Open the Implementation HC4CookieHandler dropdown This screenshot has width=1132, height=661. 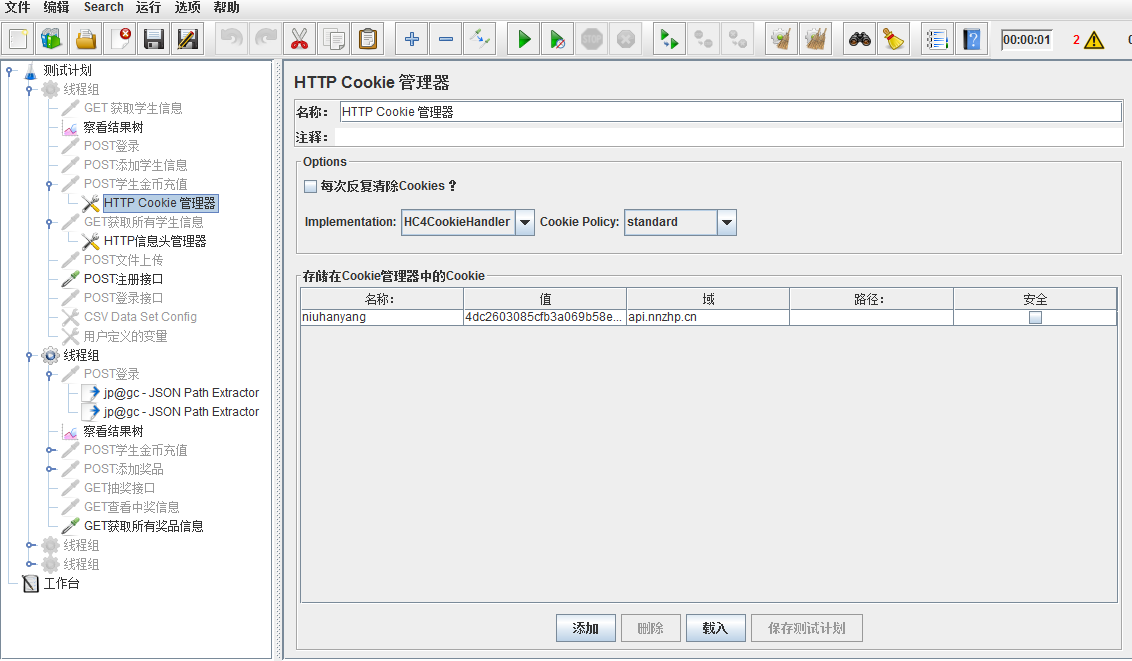(x=525, y=222)
